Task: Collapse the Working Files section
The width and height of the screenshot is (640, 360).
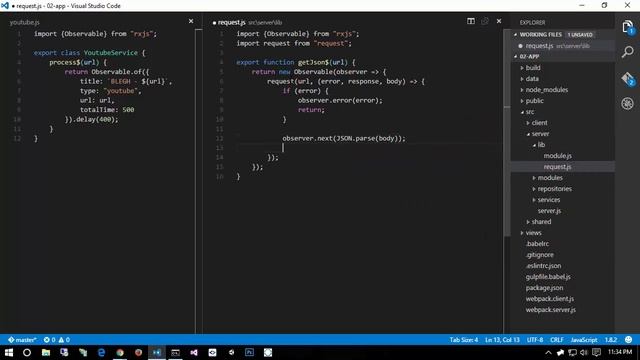Action: click(x=516, y=35)
